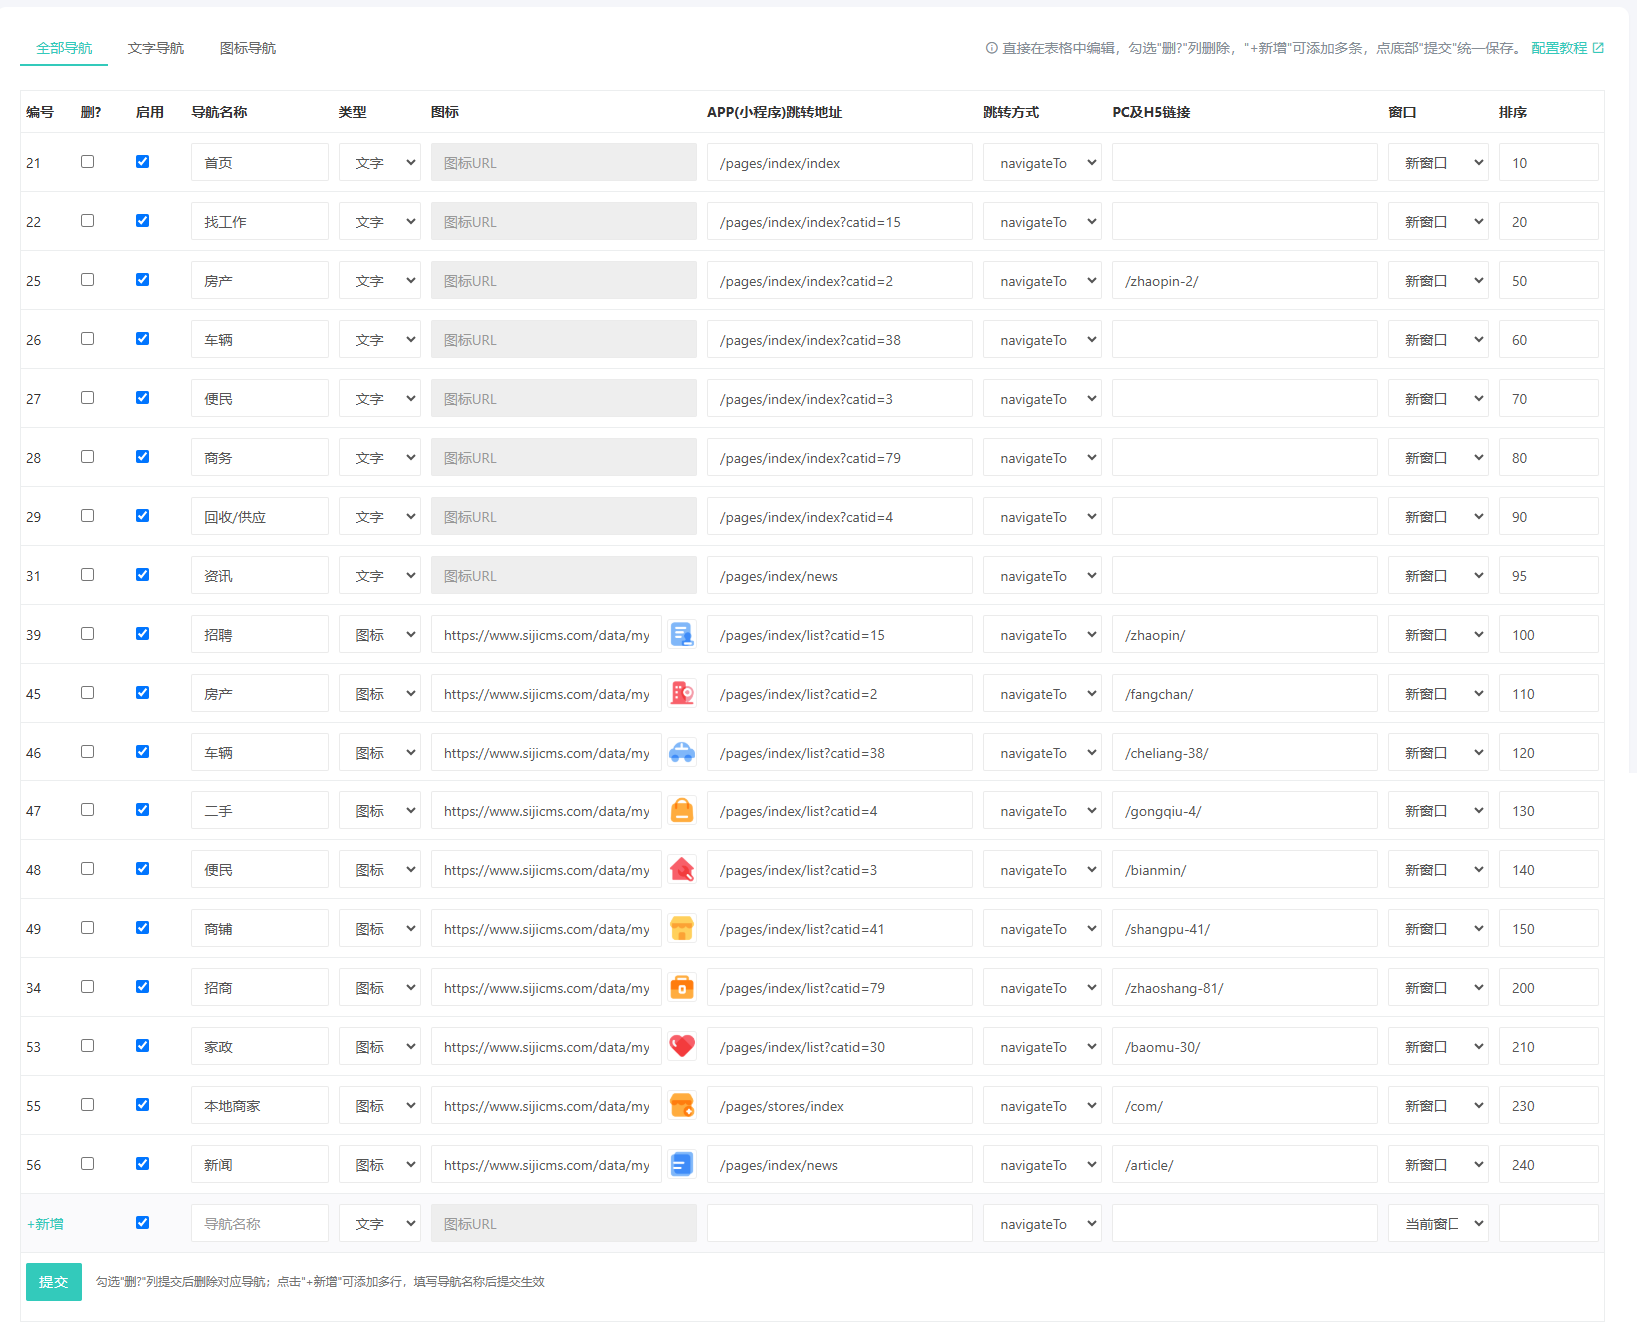Click the 新闻 row blue document icon
The image size is (1647, 1328).
pos(682,1164)
